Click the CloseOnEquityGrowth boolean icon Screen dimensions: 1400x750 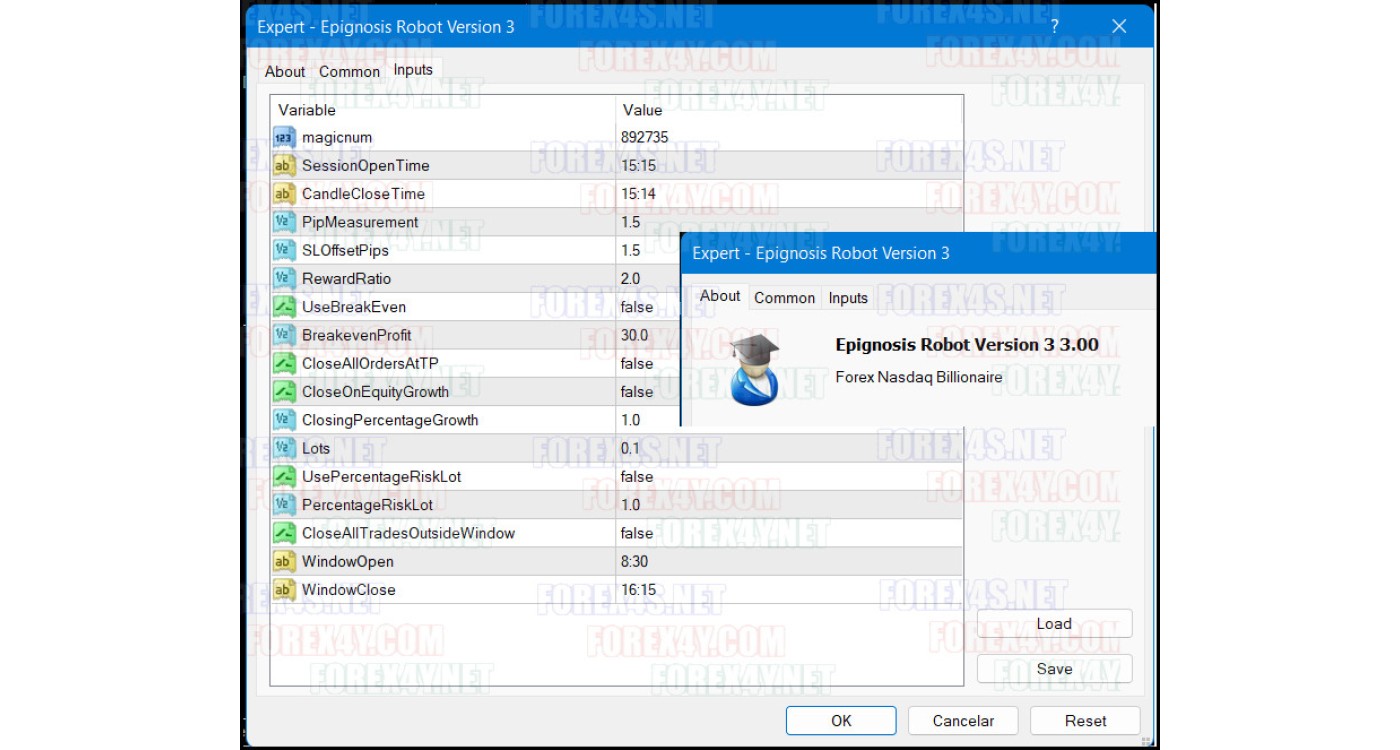284,392
